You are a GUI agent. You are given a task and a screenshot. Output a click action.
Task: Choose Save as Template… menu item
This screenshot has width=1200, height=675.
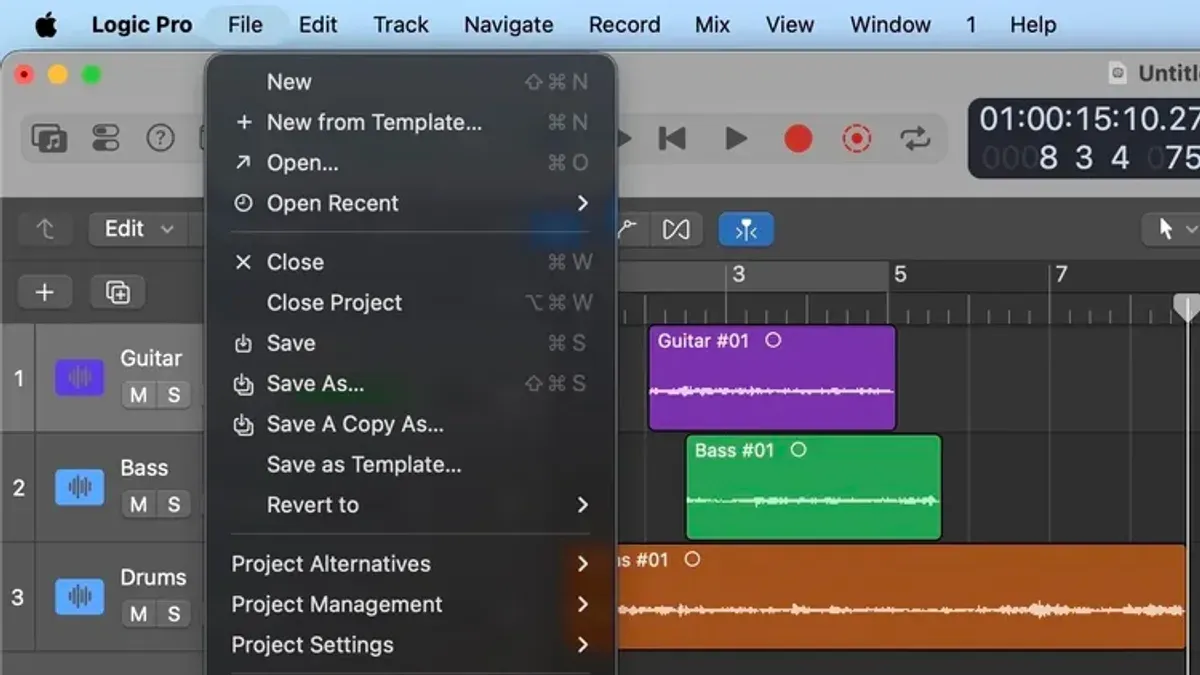point(412,465)
